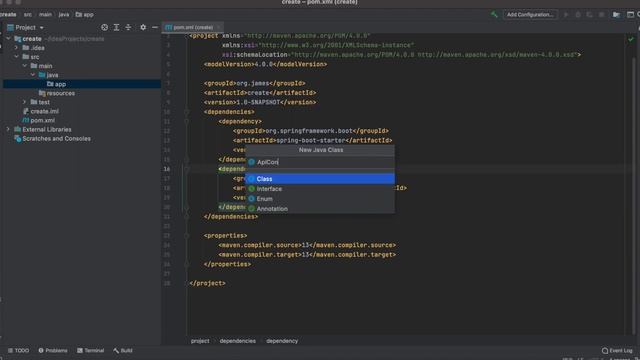Open the Terminal tool window
The width and height of the screenshot is (640, 360).
click(91, 350)
